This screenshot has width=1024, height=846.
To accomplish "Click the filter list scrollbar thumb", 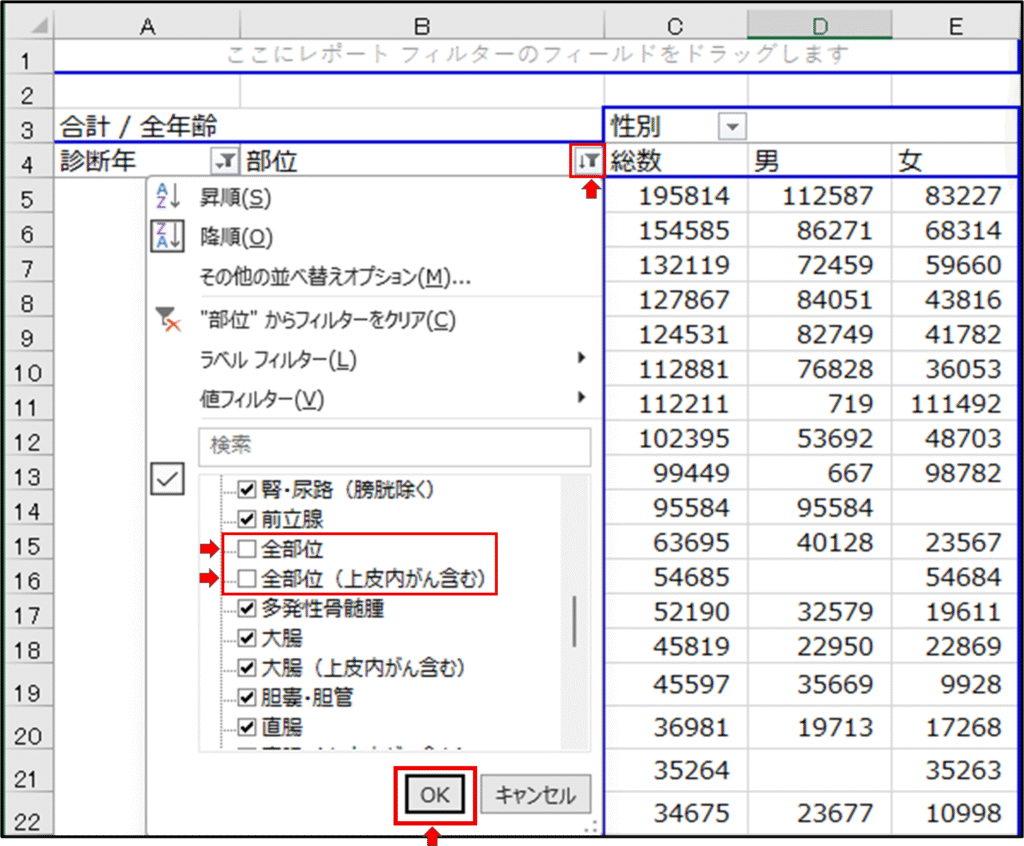I will (574, 621).
